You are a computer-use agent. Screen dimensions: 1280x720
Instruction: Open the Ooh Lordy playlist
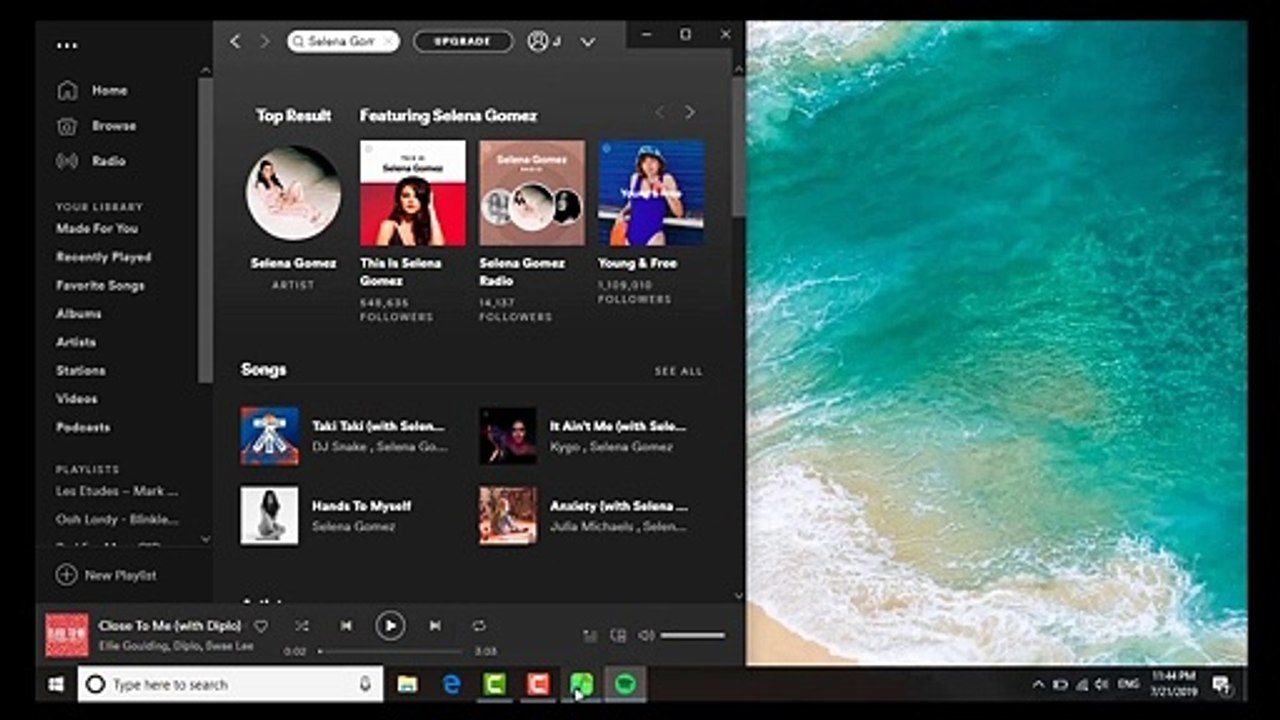pyautogui.click(x=117, y=520)
